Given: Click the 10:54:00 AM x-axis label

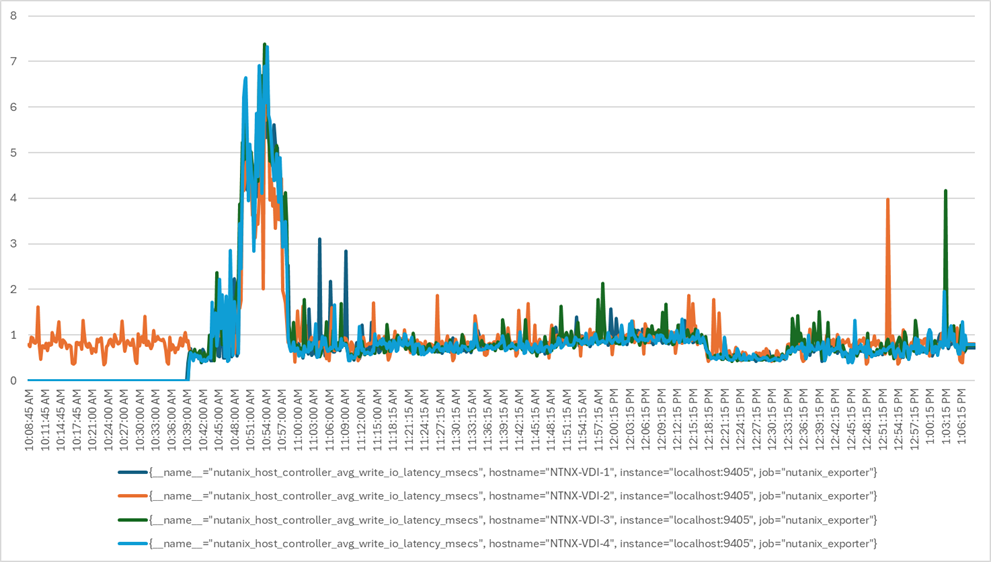Looking at the screenshot, I should click(267, 419).
